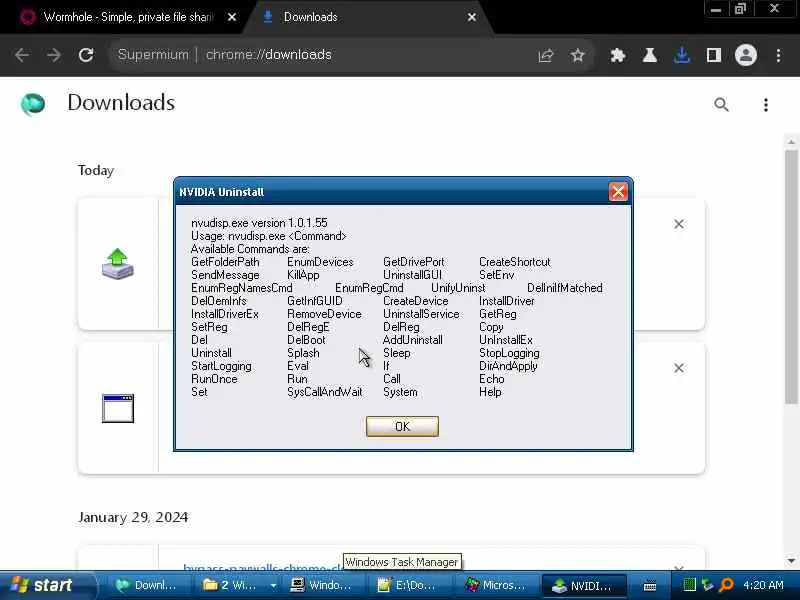Click 'InstallDriverEx' text in dialog
This screenshot has height=600, width=800.
tap(224, 314)
